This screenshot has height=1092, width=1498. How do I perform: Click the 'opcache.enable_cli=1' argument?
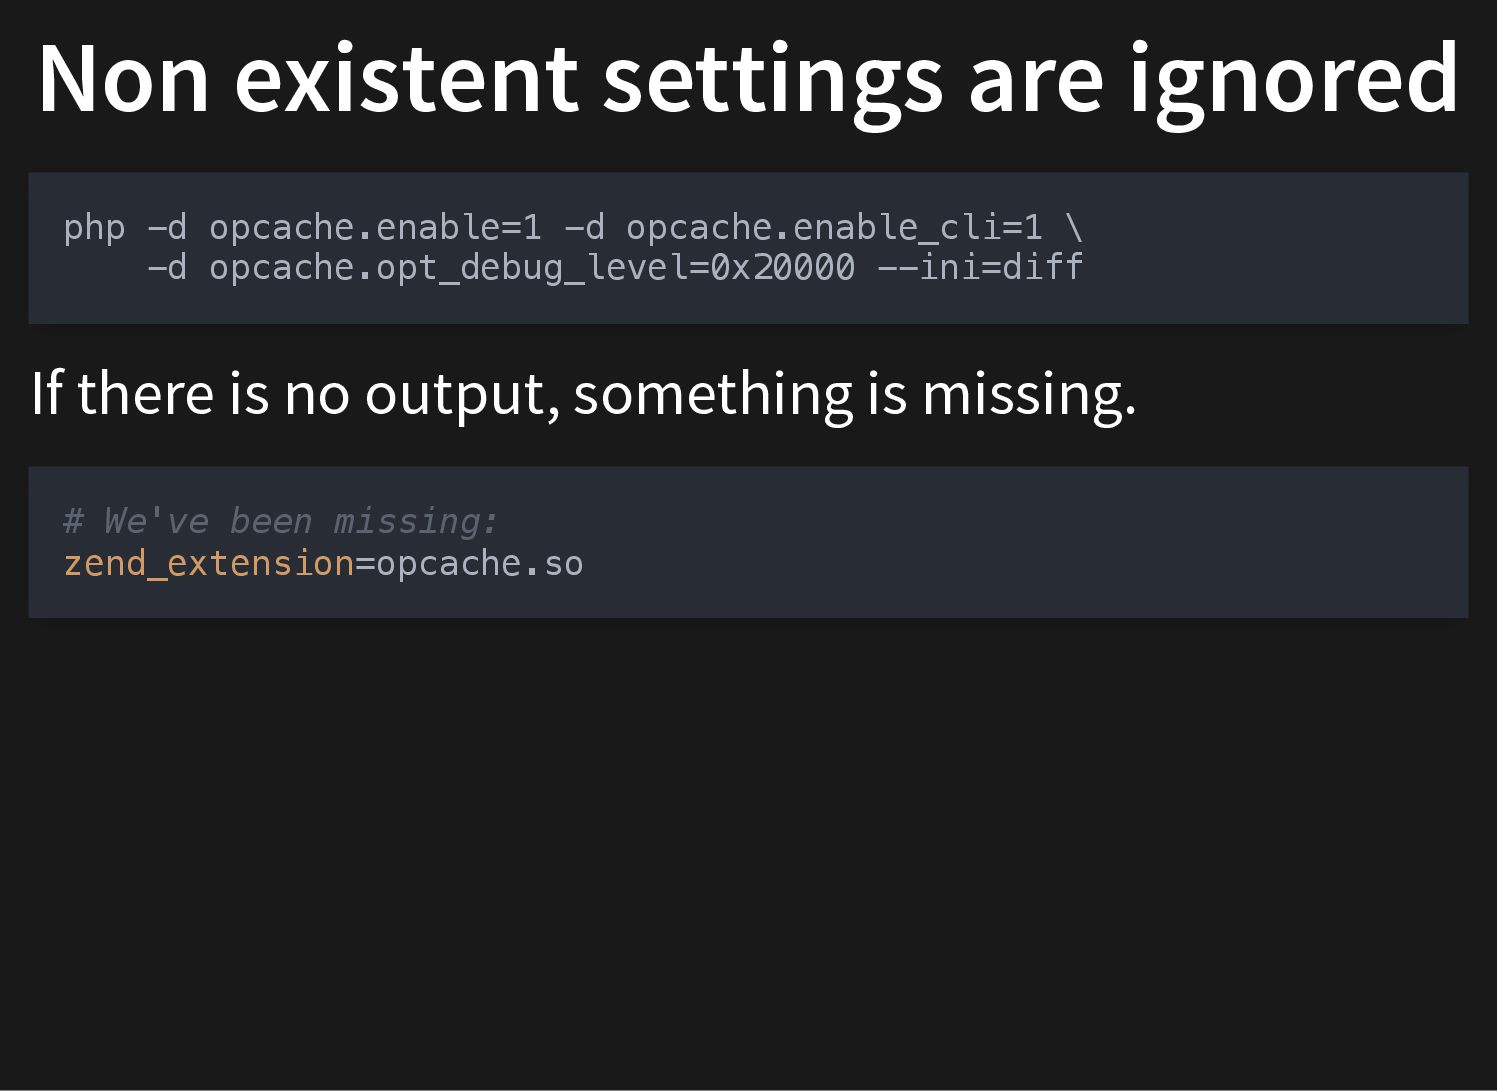[x=834, y=228]
